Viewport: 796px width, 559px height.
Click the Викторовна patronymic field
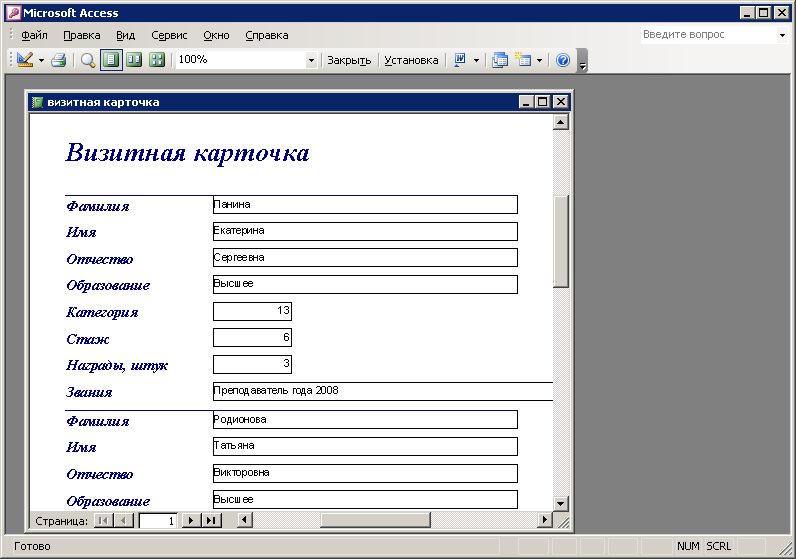click(x=365, y=473)
